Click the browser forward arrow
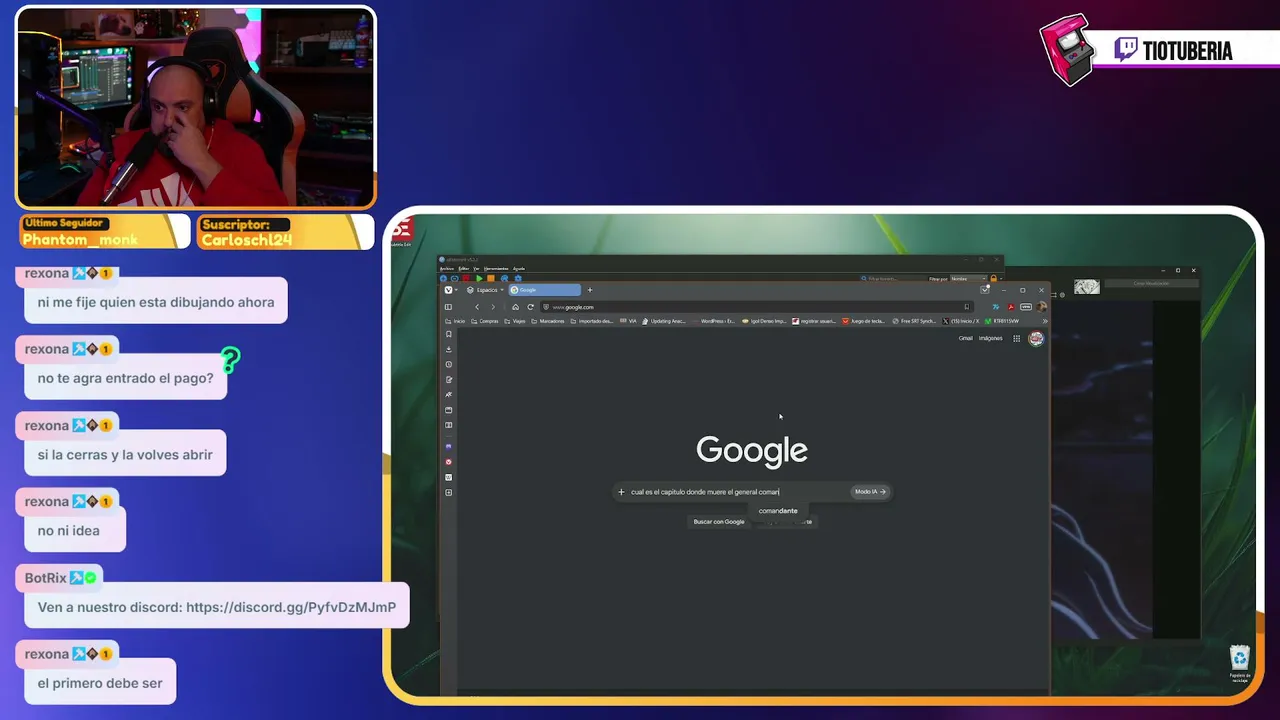Image resolution: width=1280 pixels, height=720 pixels. pos(492,307)
